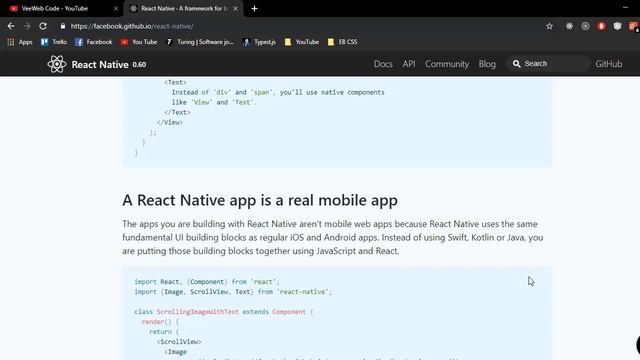Click the React Native atom logo
The width and height of the screenshot is (640, 360).
pyautogui.click(x=56, y=64)
